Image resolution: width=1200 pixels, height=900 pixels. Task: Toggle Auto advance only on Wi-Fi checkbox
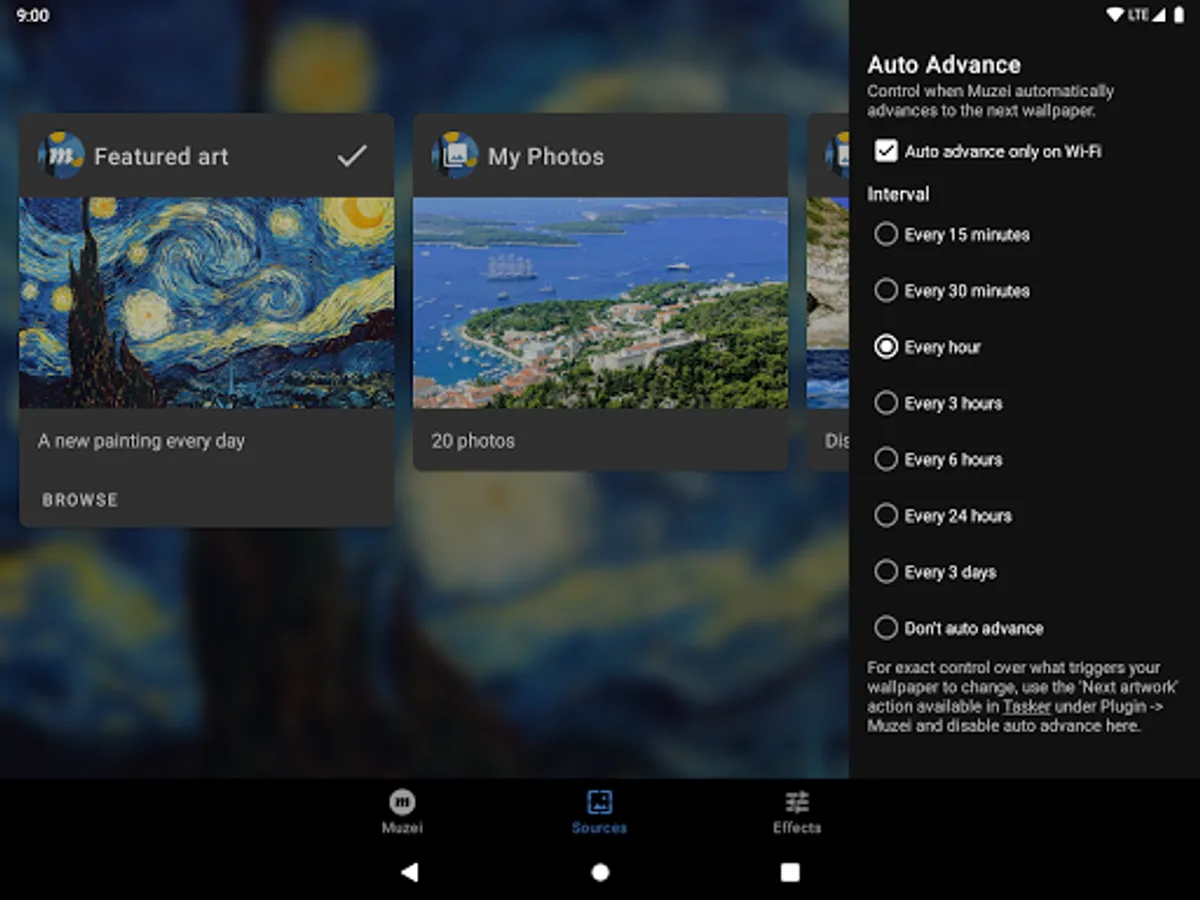click(x=886, y=151)
